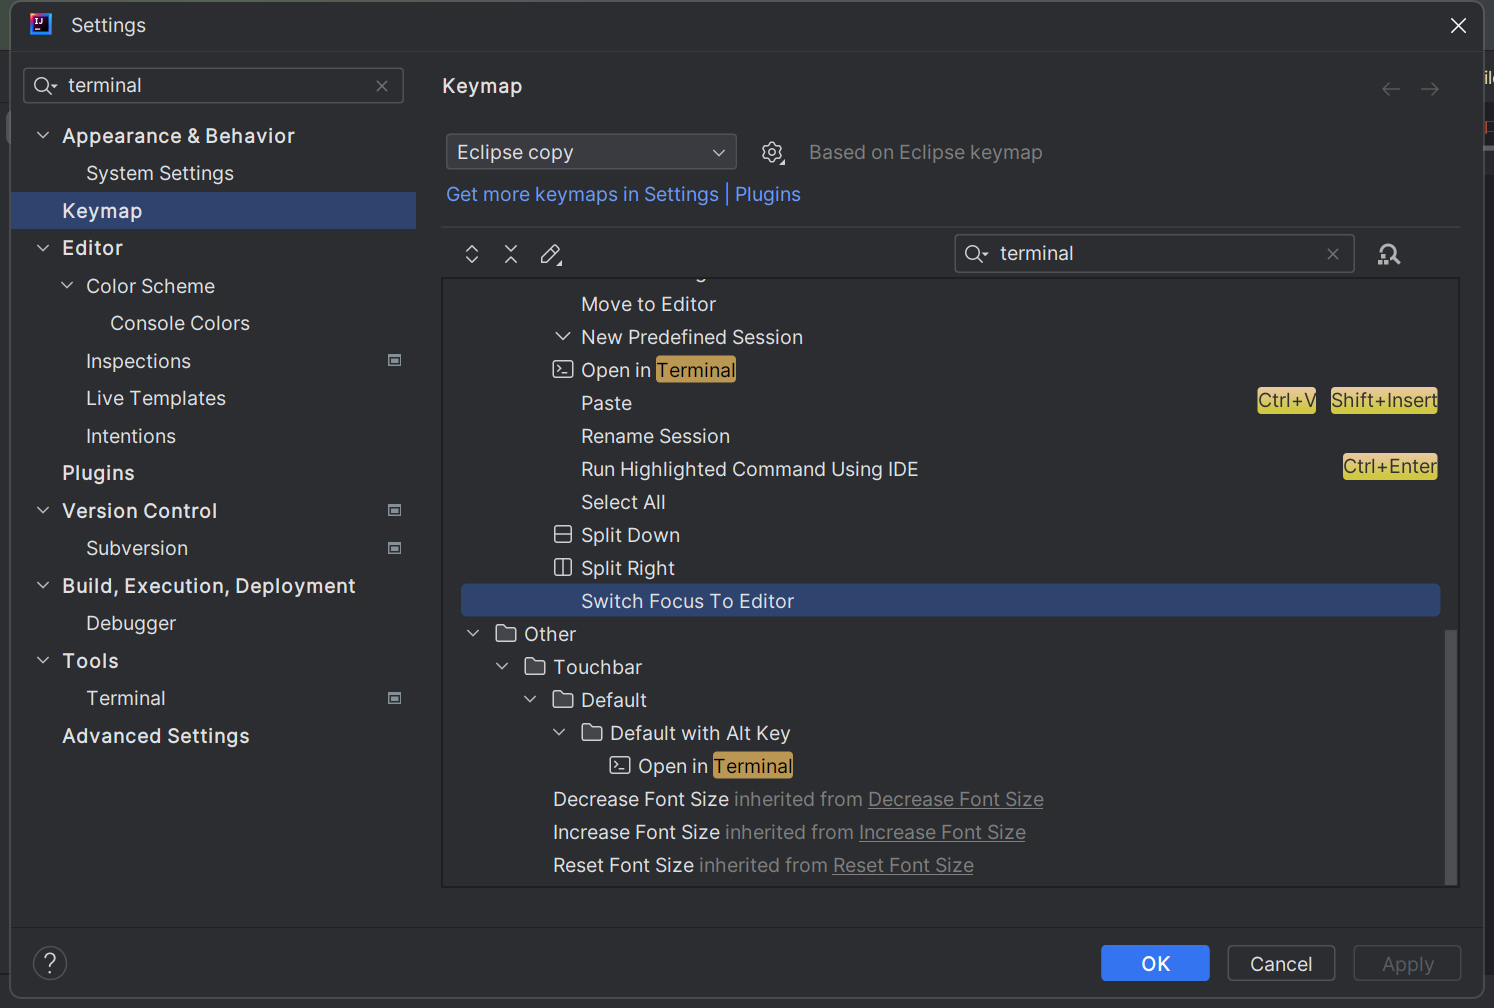Collapse the Appearance & Behavior section
This screenshot has width=1494, height=1008.
click(43, 135)
